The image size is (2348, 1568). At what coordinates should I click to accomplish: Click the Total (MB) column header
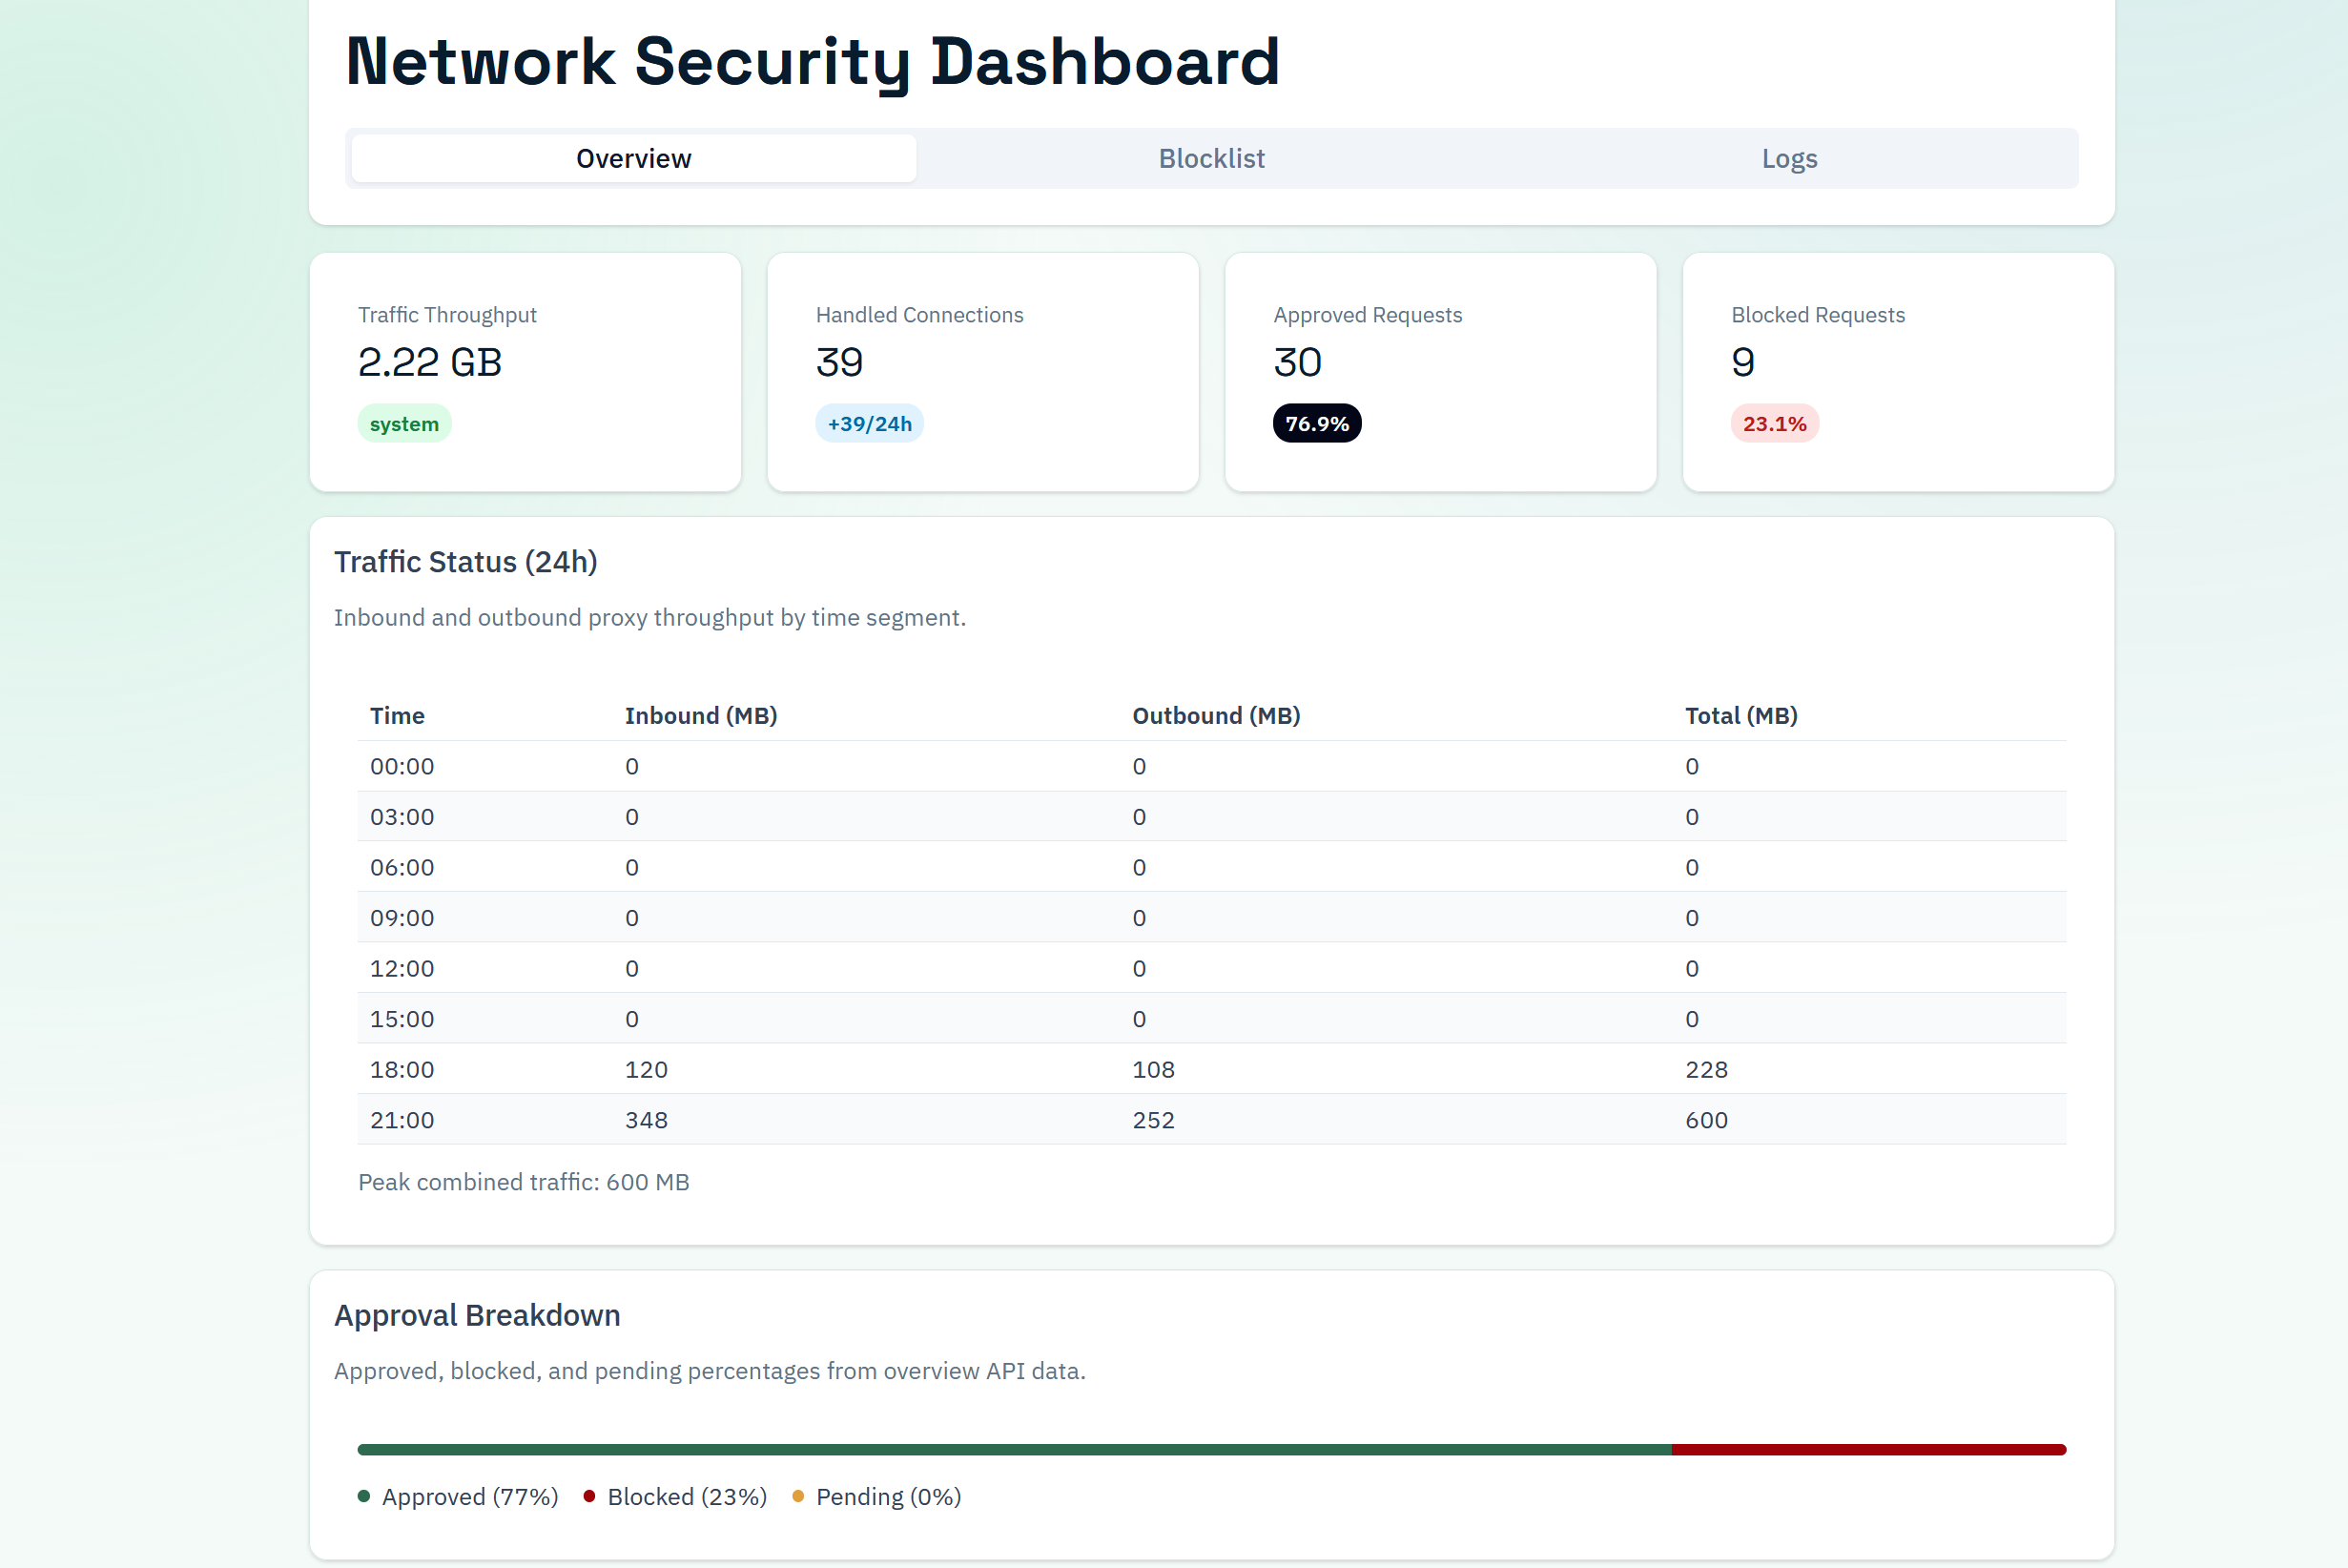1740,715
